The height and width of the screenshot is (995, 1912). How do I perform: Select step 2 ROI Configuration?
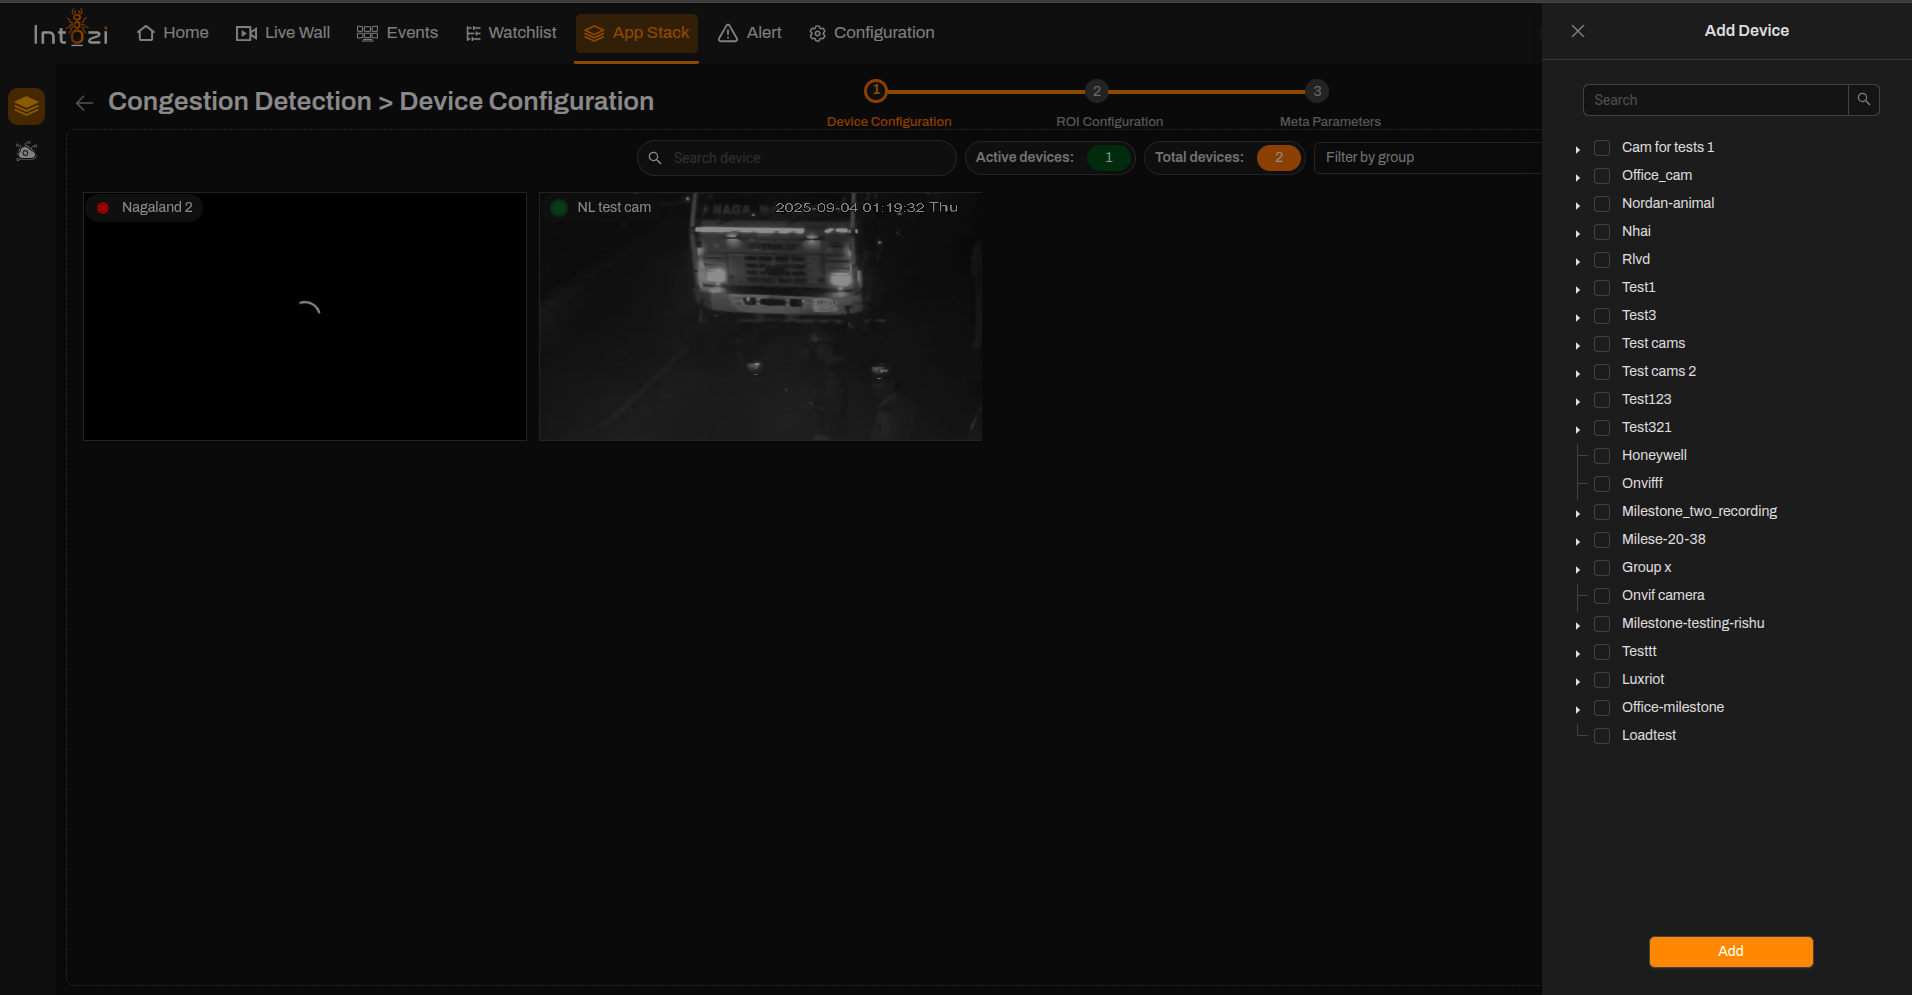1097,91
